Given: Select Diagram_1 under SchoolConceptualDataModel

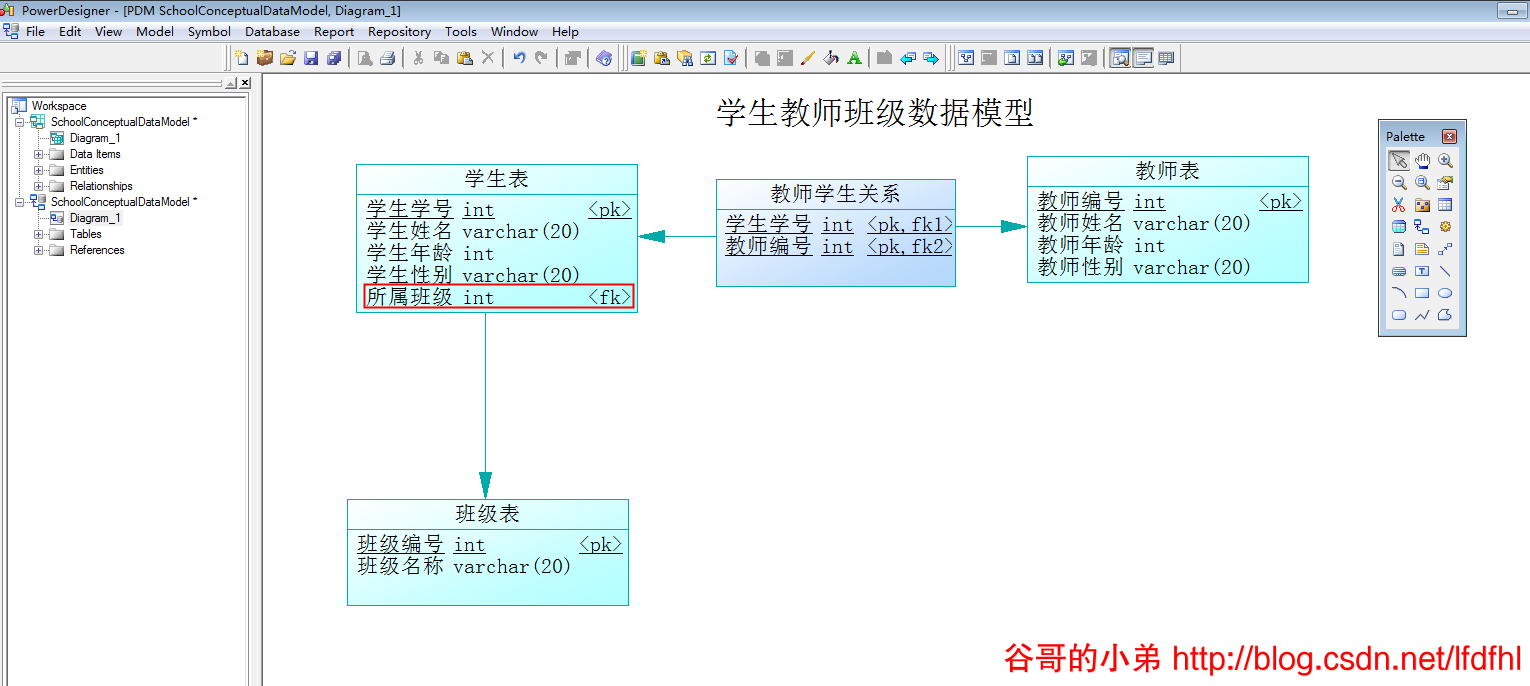Looking at the screenshot, I should pos(96,137).
